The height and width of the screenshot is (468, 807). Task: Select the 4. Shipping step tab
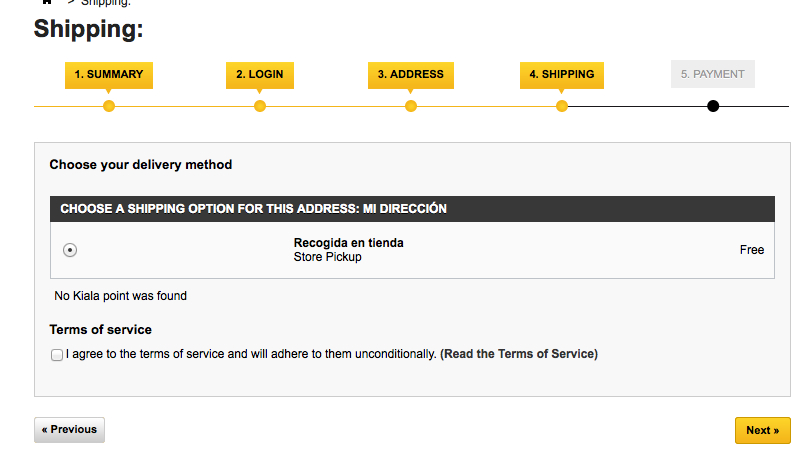[562, 75]
